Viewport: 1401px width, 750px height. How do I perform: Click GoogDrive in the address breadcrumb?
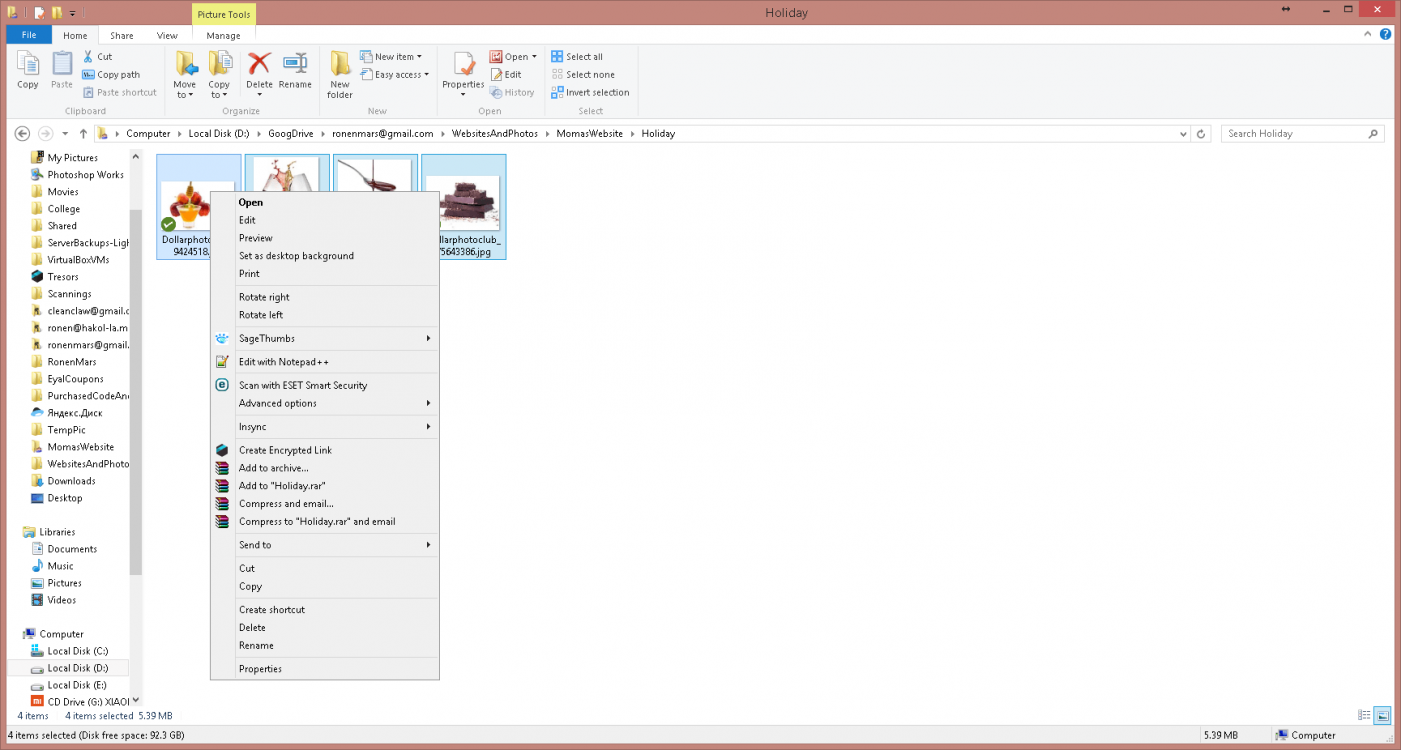pos(292,133)
